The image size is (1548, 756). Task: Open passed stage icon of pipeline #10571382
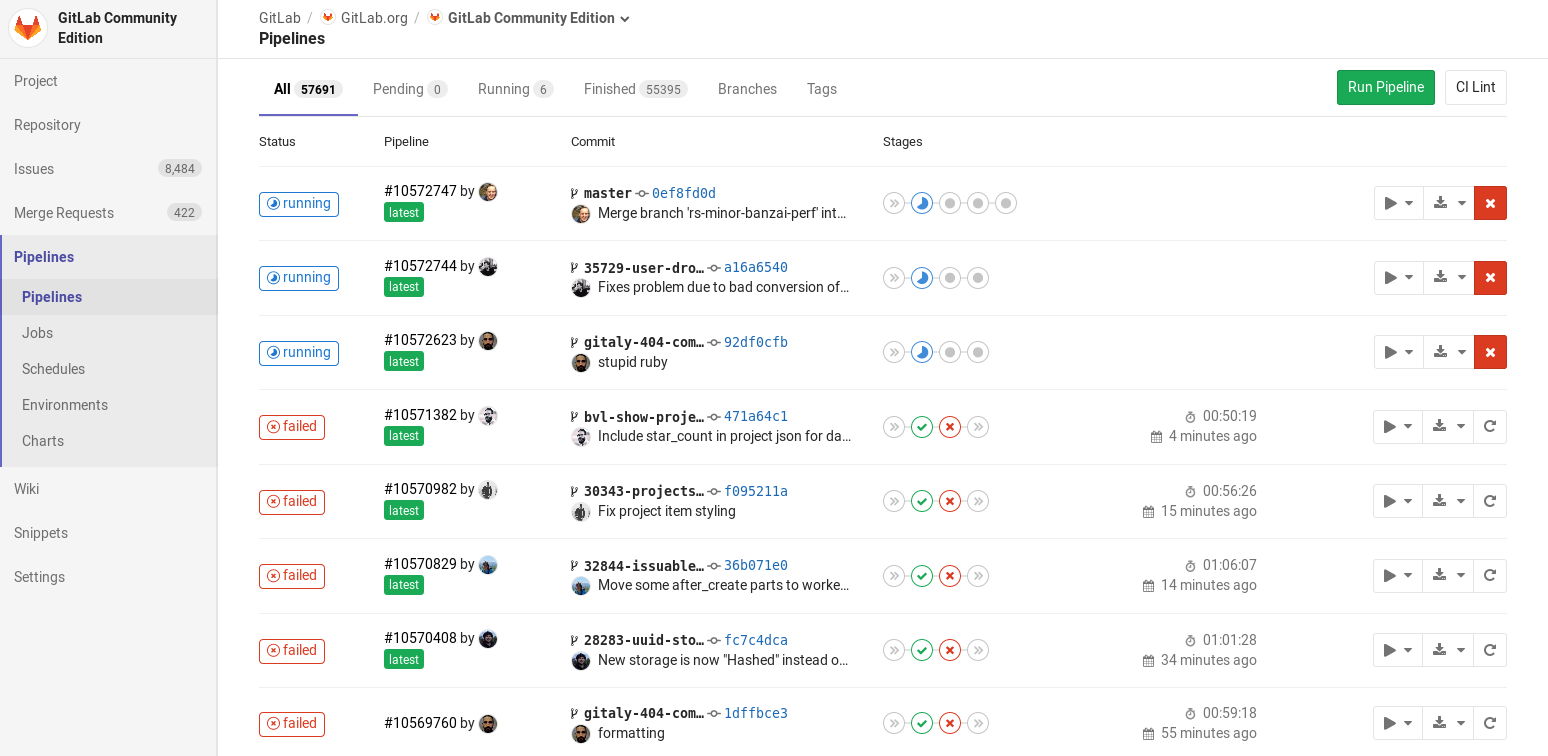pyautogui.click(x=922, y=427)
